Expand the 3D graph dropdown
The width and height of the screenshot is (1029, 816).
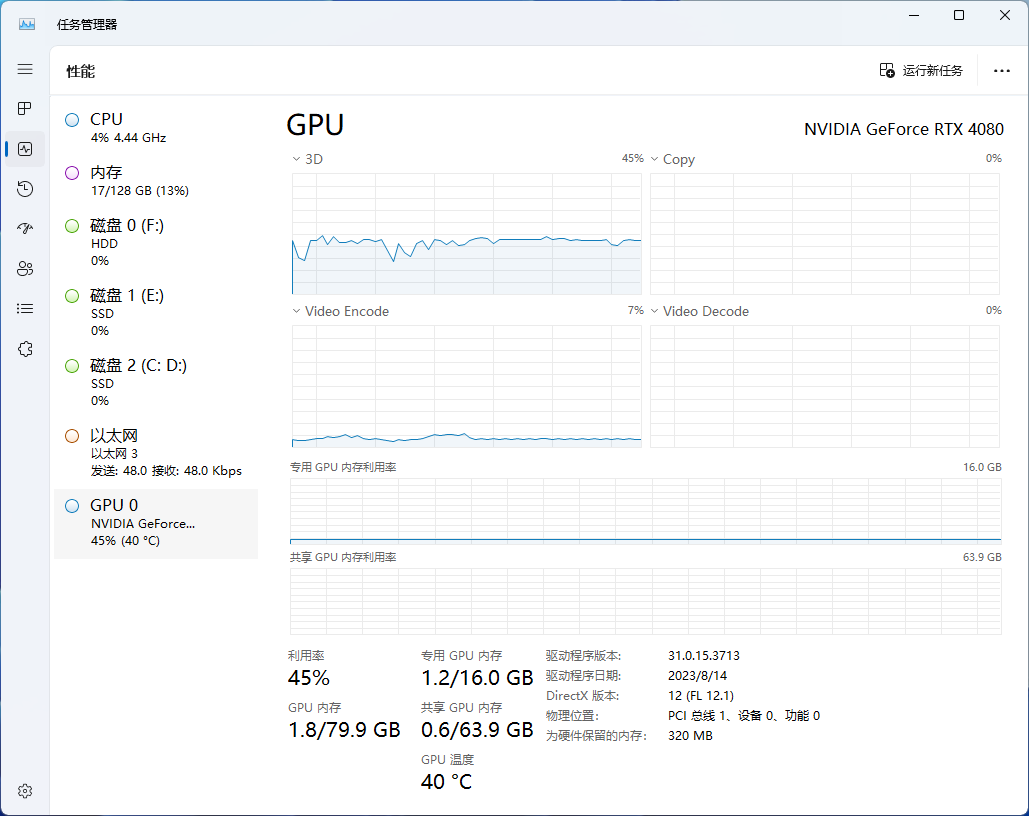tap(297, 159)
